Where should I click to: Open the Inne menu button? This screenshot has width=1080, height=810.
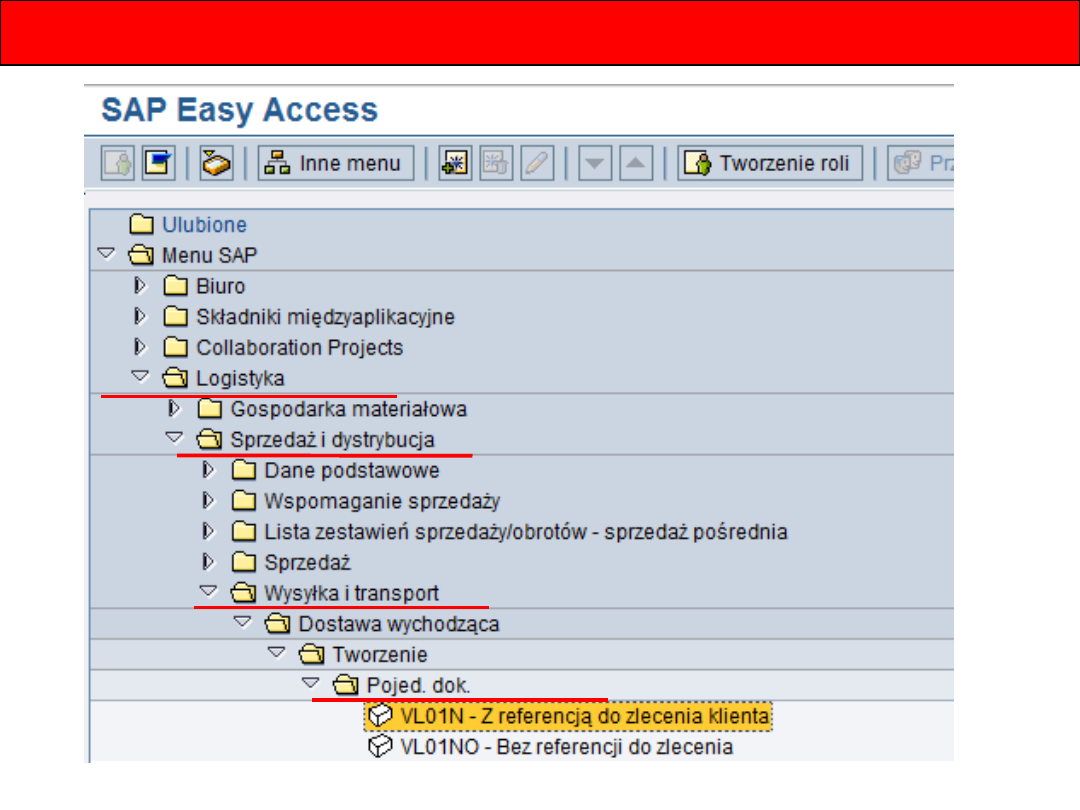[x=336, y=163]
